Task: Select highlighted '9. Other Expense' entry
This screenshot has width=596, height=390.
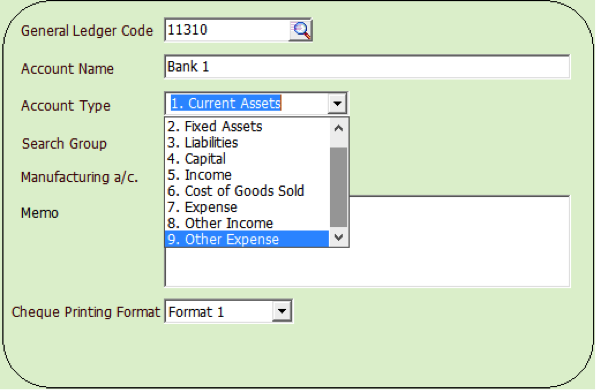Action: click(247, 239)
